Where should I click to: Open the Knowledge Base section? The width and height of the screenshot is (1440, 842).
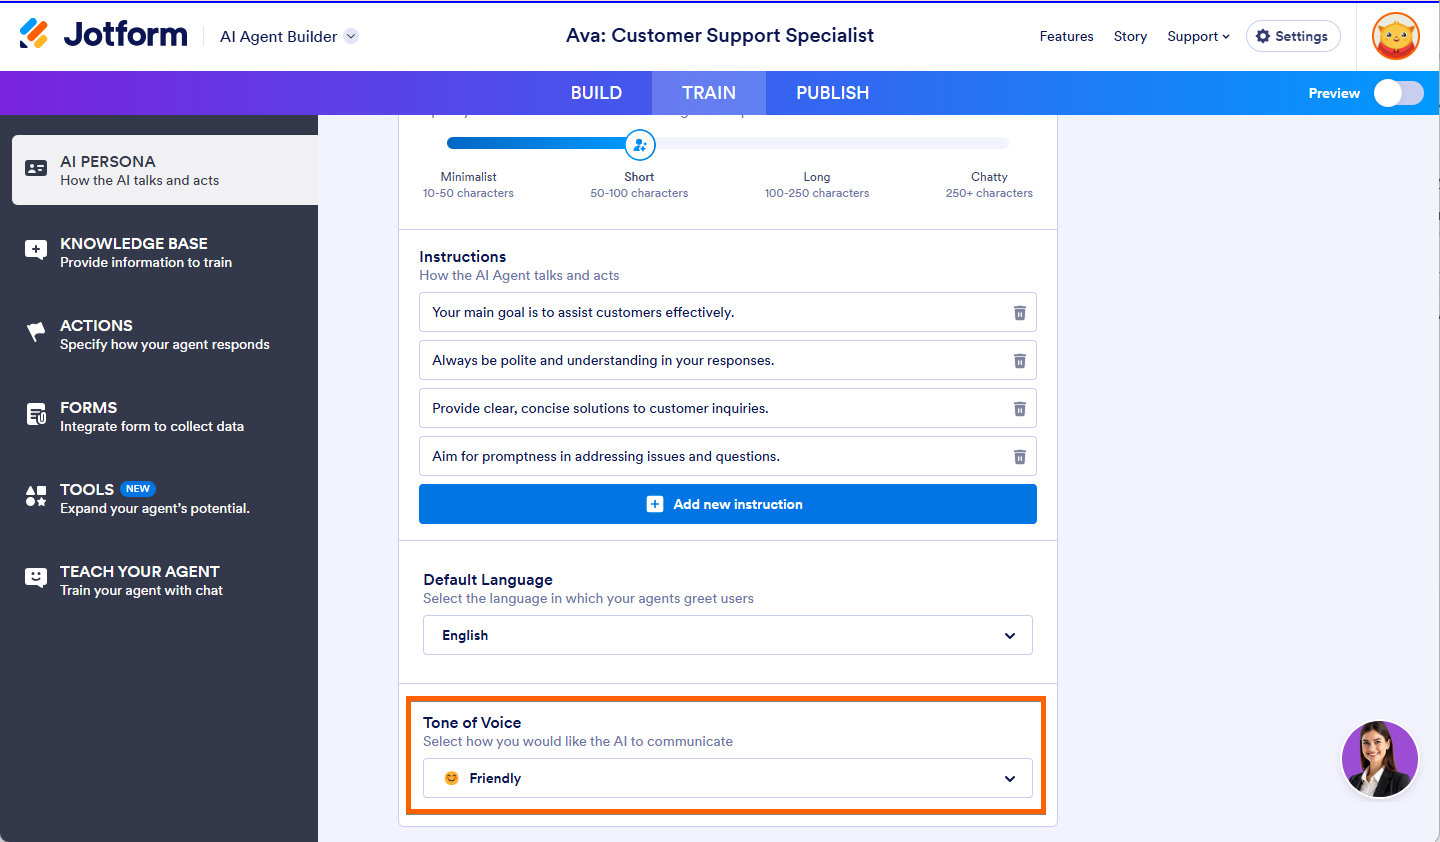(x=145, y=252)
